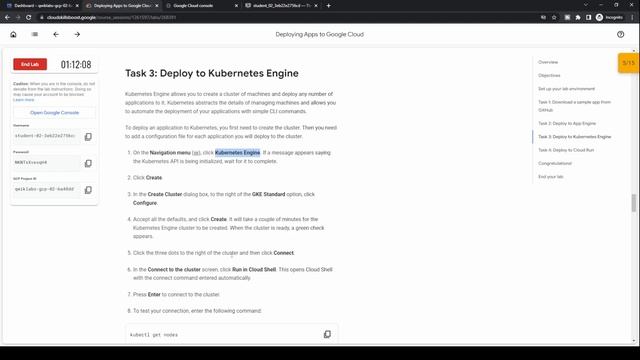Open the 5/15 score badge
The image size is (640, 360).
point(628,63)
